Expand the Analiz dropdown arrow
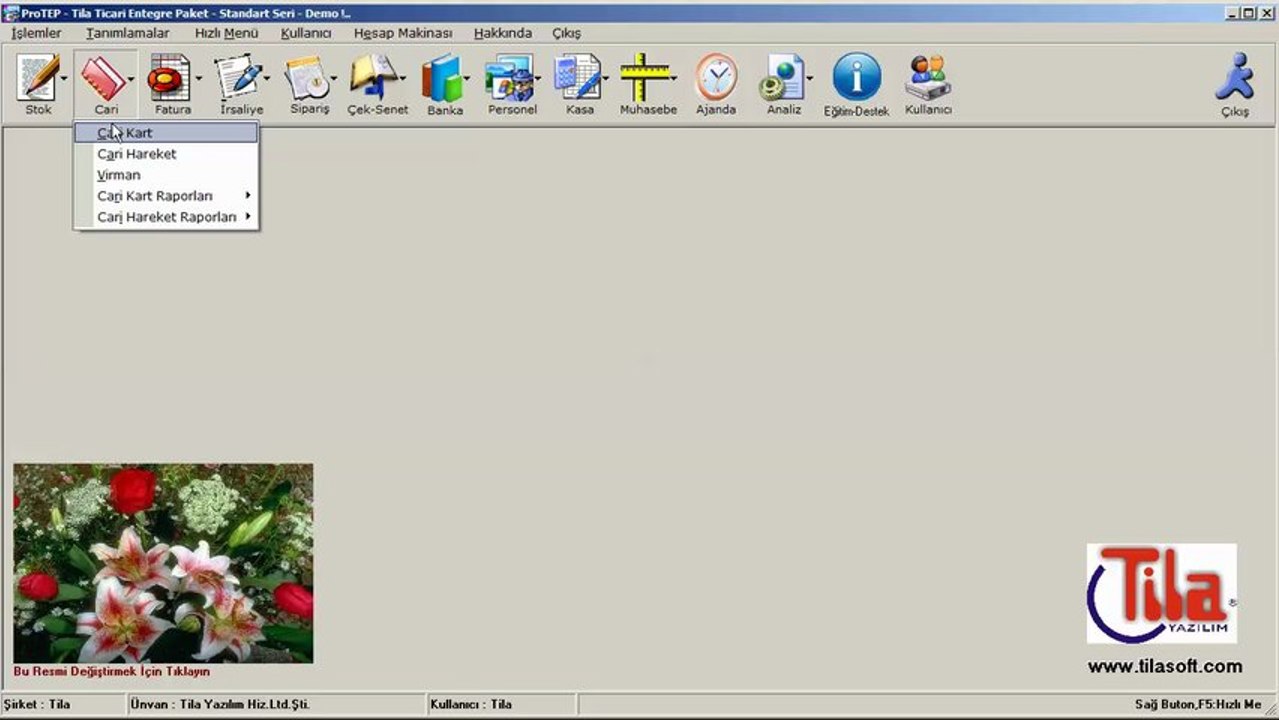Image resolution: width=1279 pixels, height=720 pixels. tap(809, 78)
